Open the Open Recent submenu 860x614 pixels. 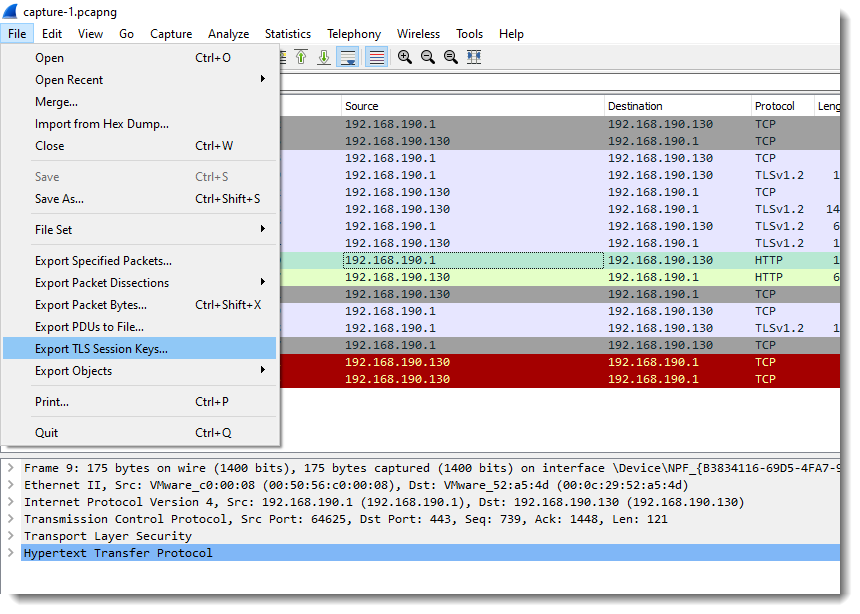[x=69, y=80]
